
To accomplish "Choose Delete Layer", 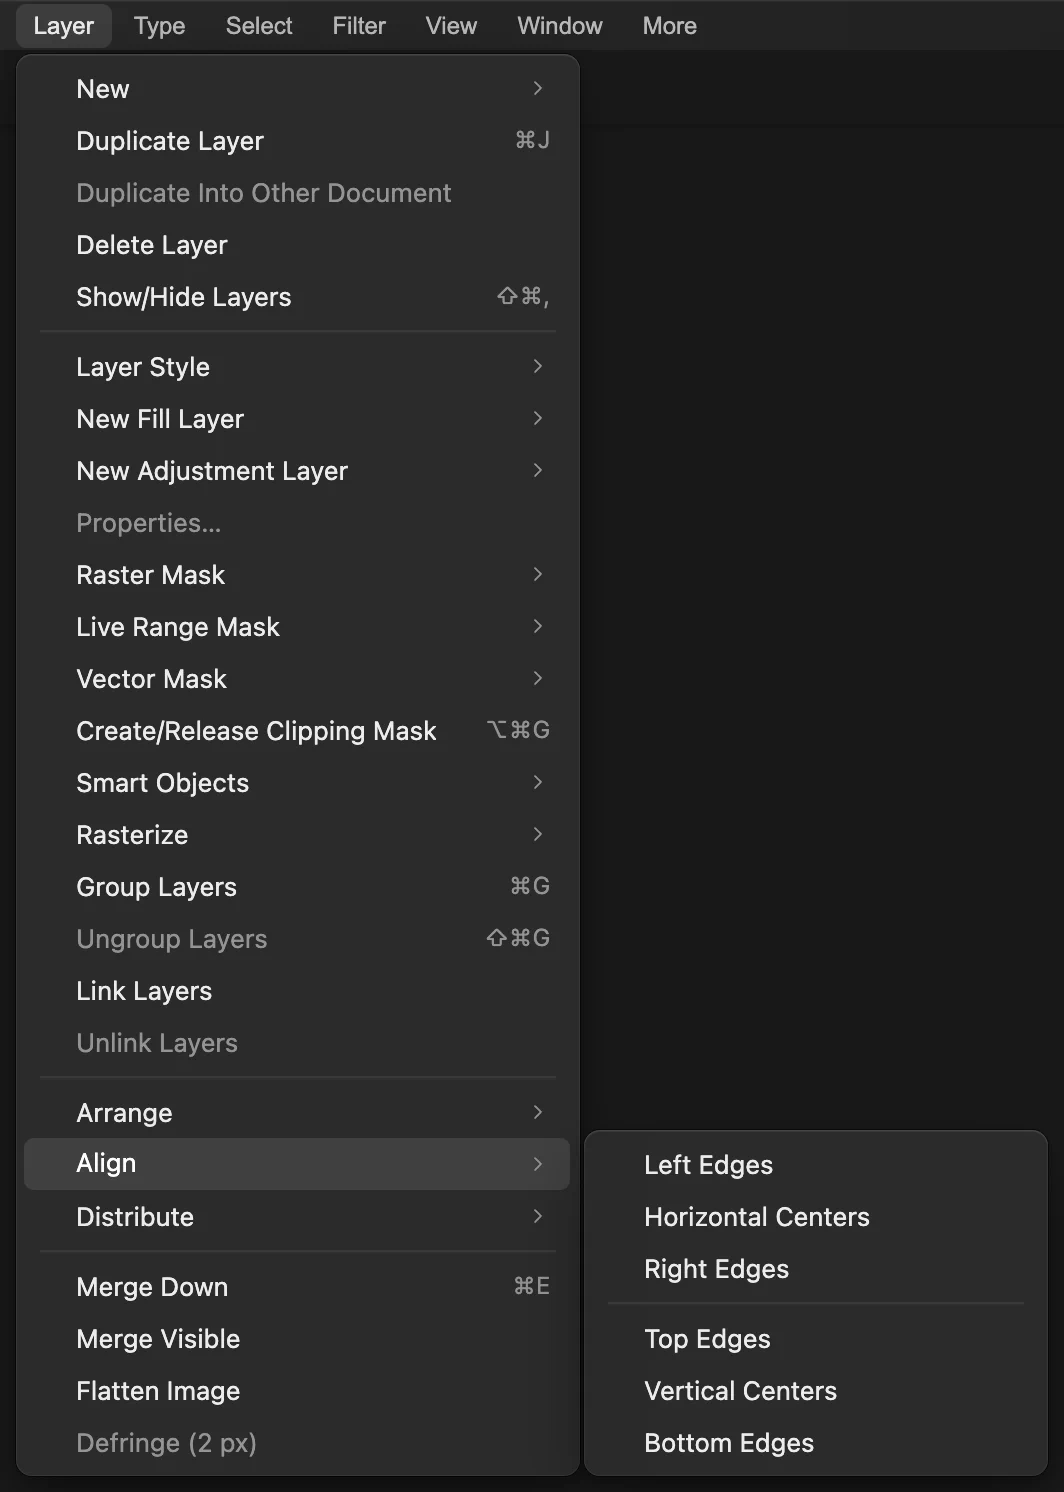I will [x=297, y=245].
